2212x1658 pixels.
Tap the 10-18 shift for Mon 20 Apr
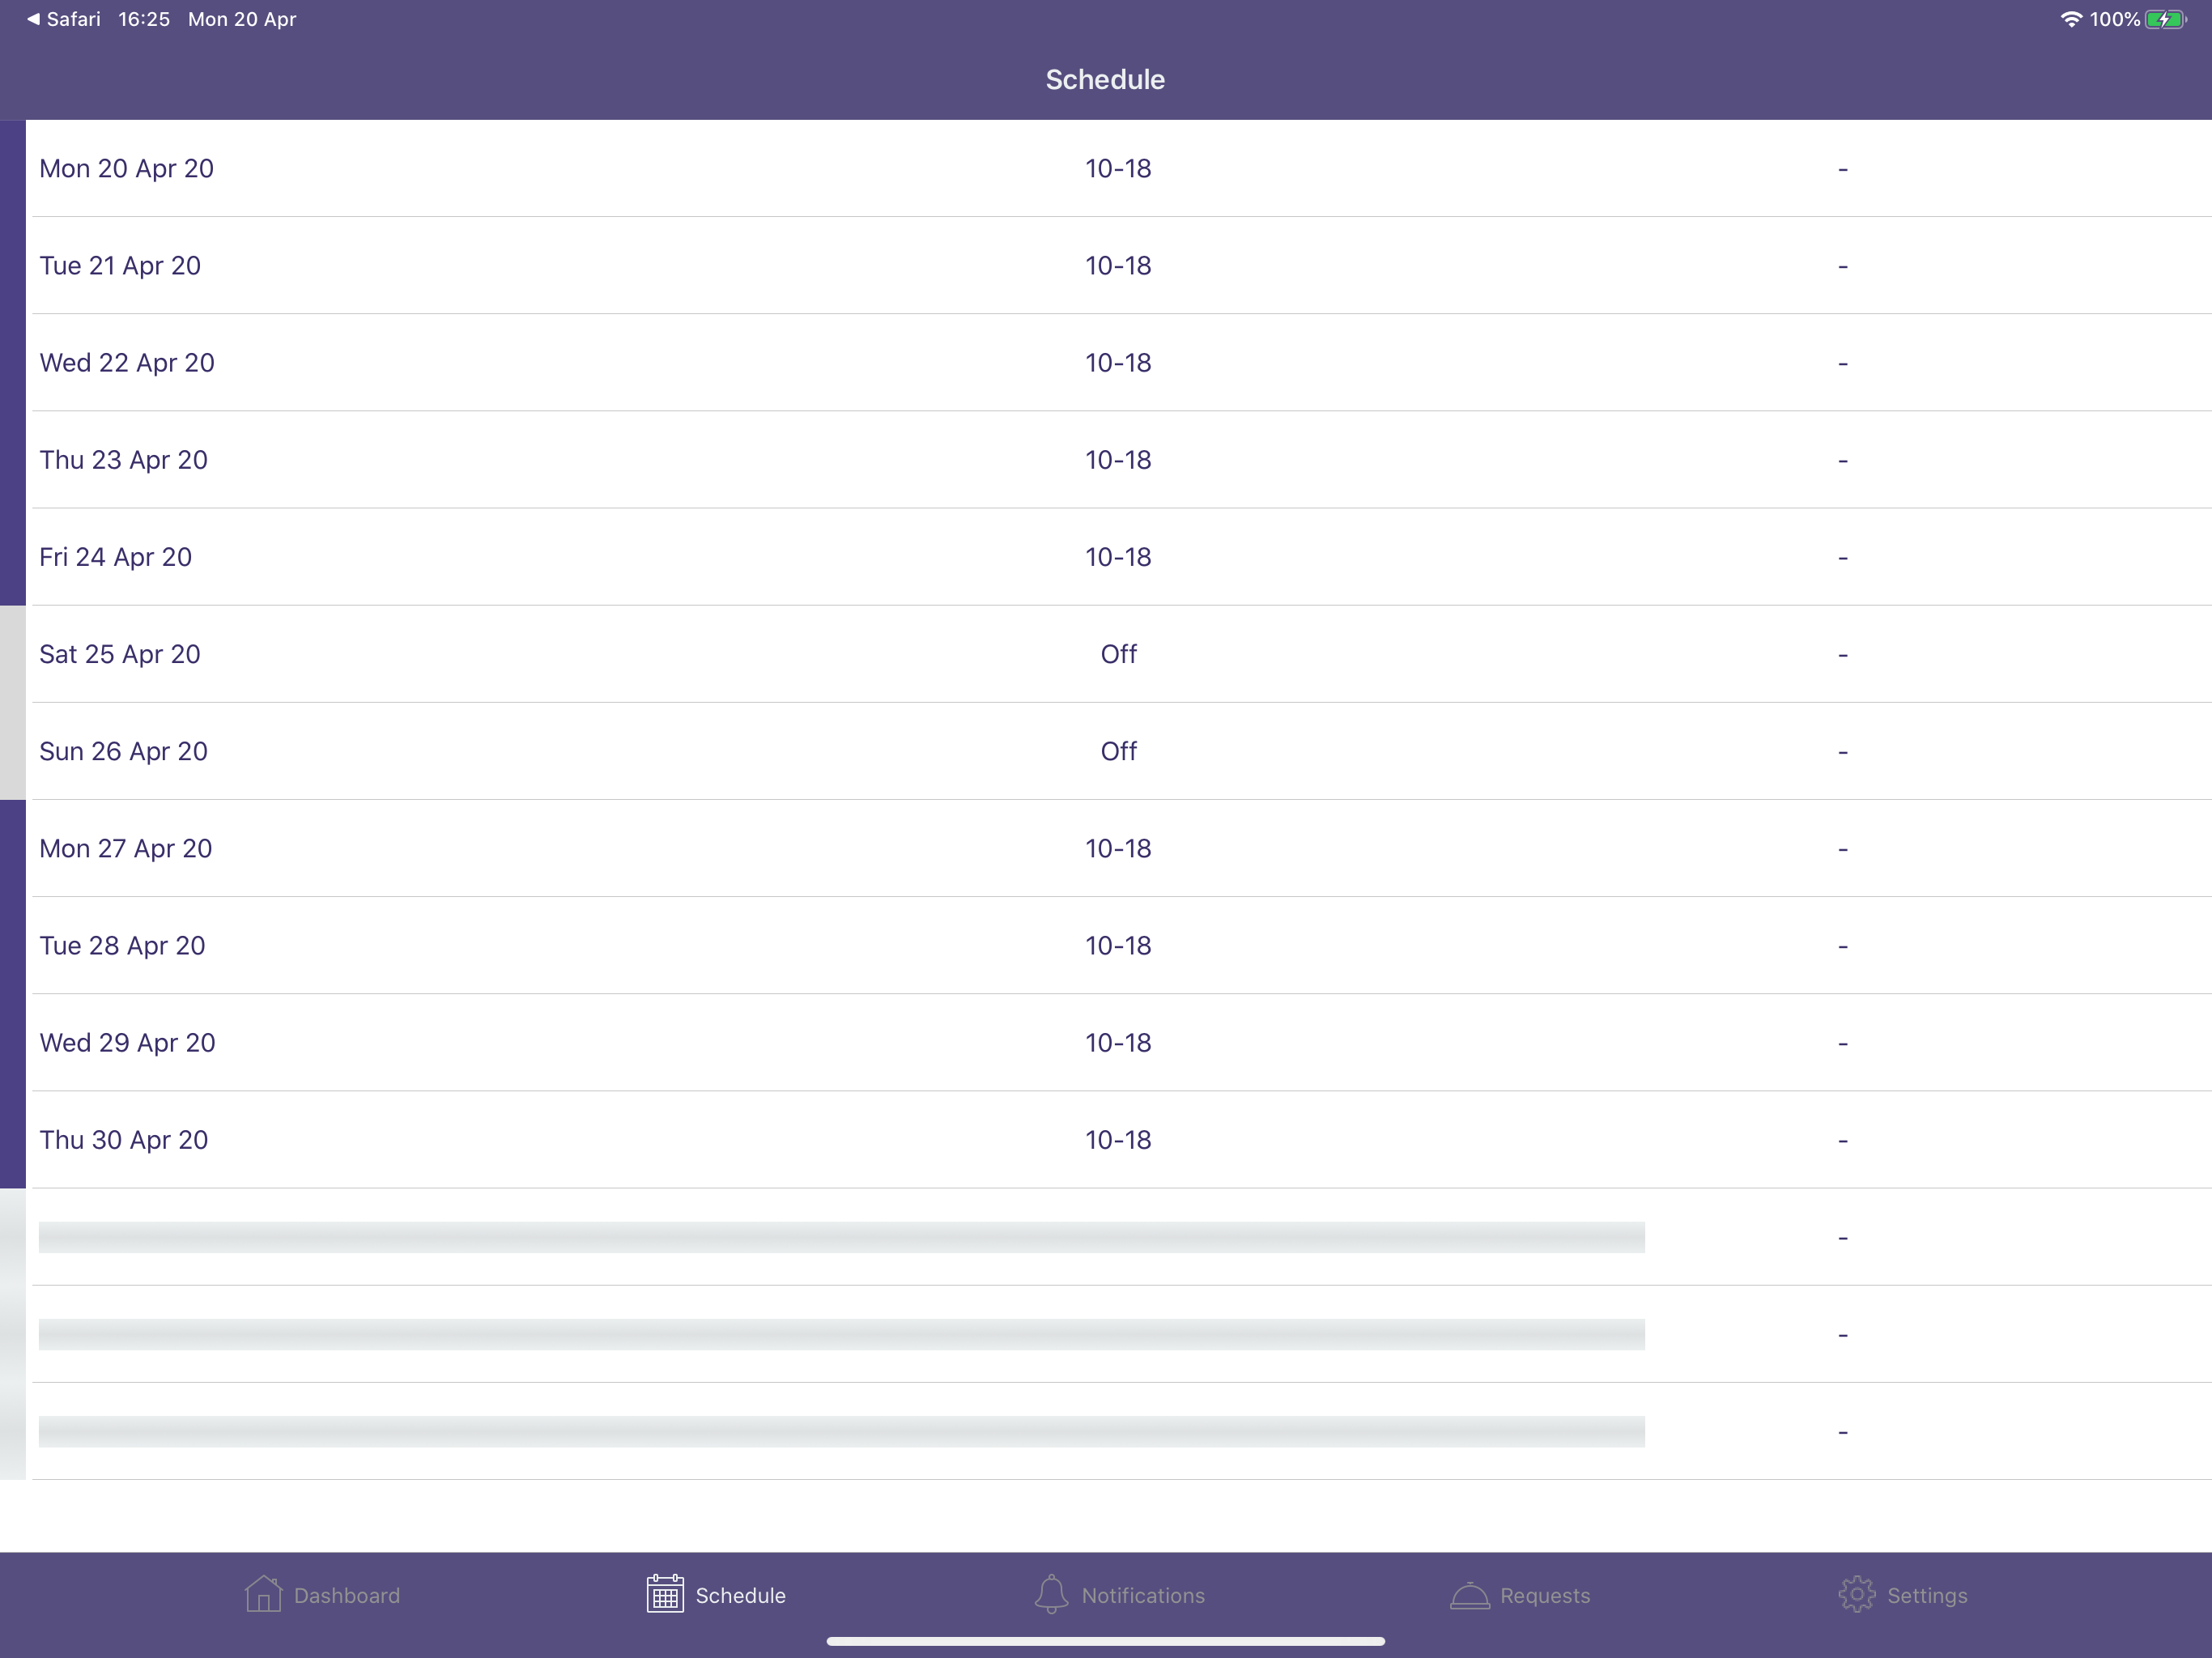coord(1118,168)
